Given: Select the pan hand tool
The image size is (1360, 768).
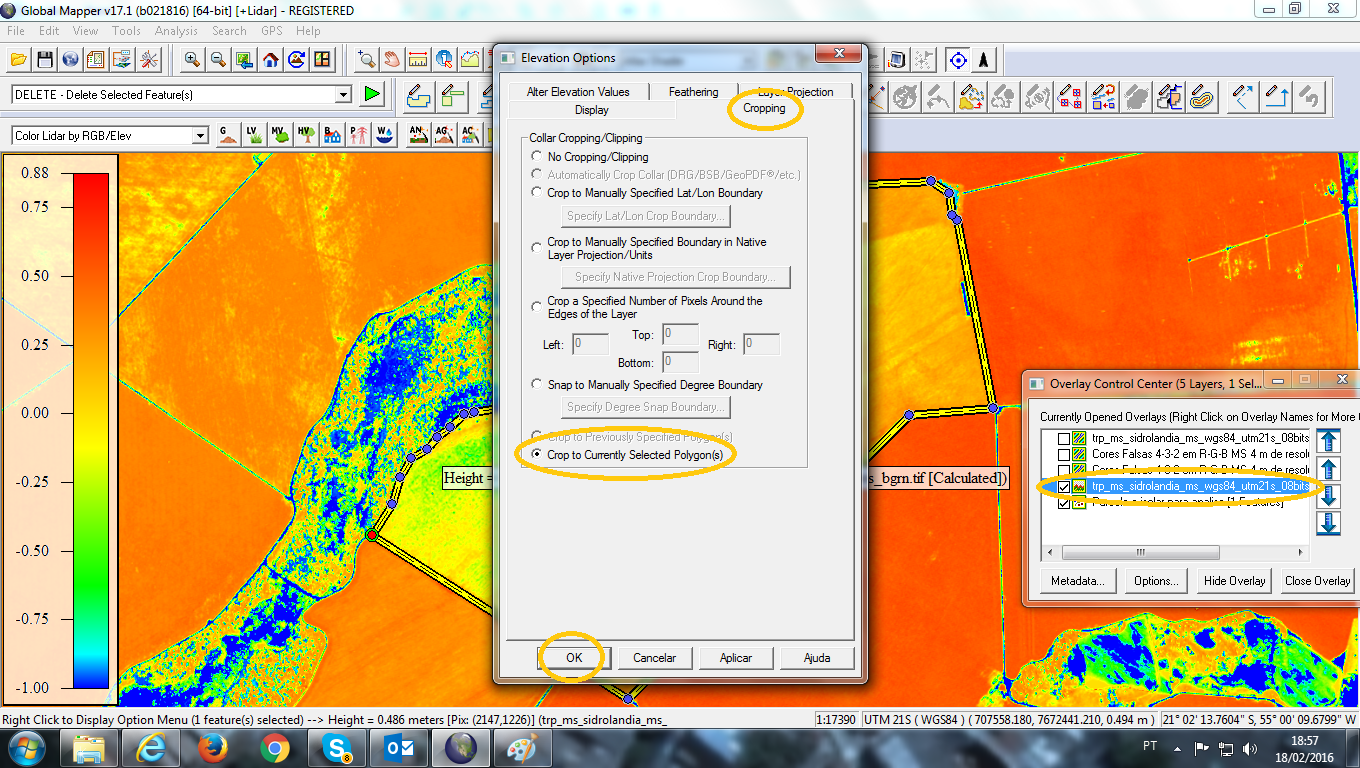Looking at the screenshot, I should tap(393, 60).
